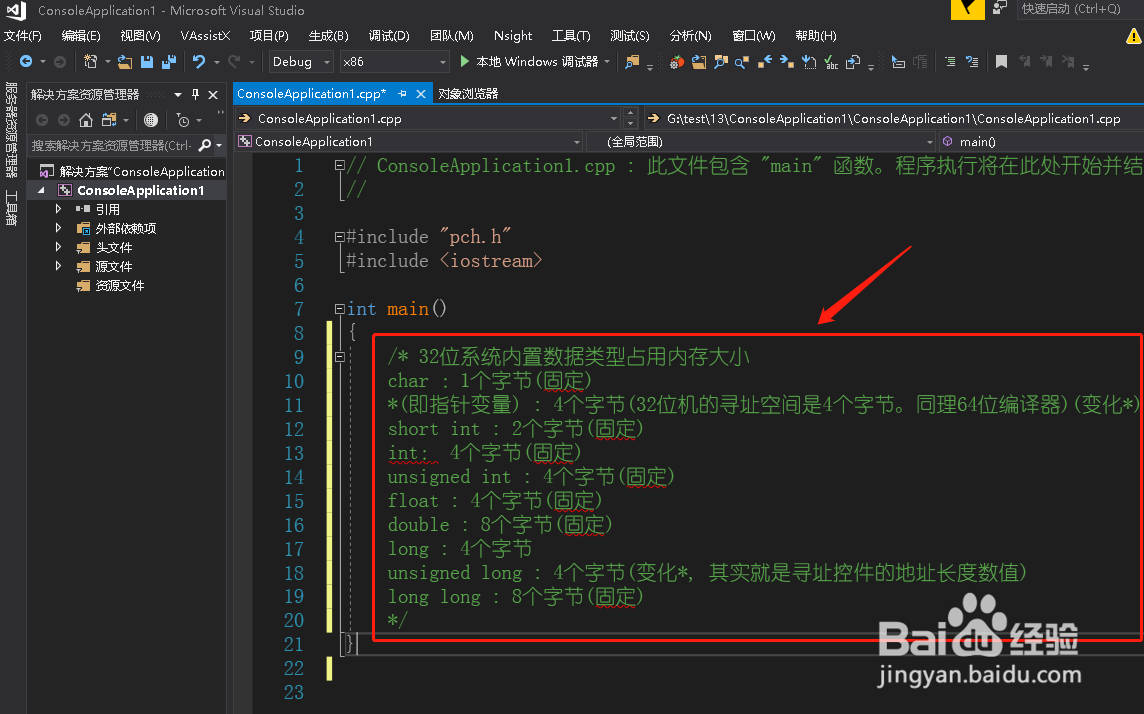The image size is (1144, 714).
Task: Open the 工具箱 side tab
Action: click(11, 209)
